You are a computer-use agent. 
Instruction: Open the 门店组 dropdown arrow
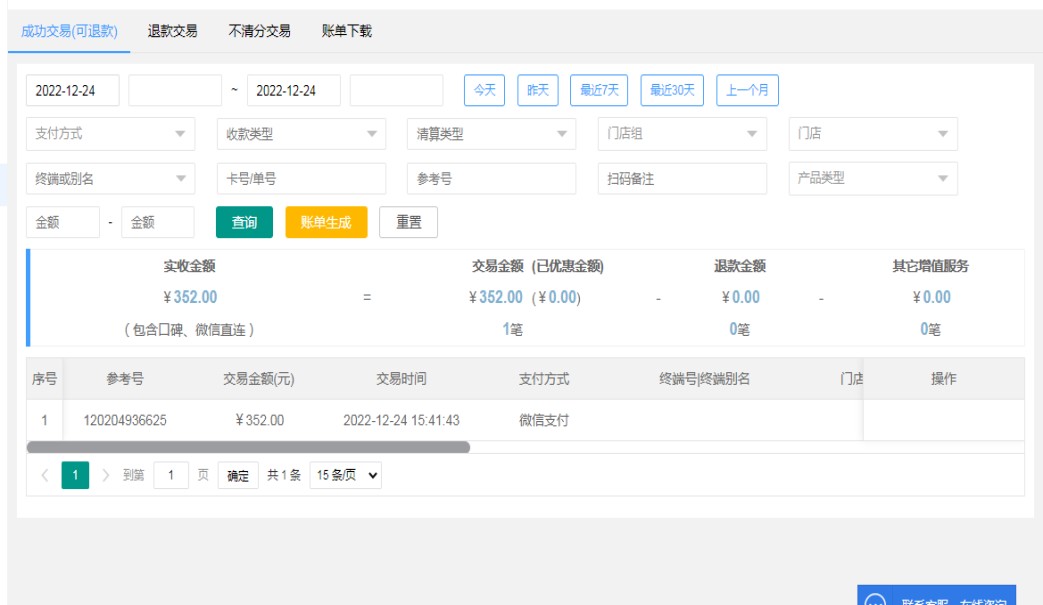[x=752, y=134]
